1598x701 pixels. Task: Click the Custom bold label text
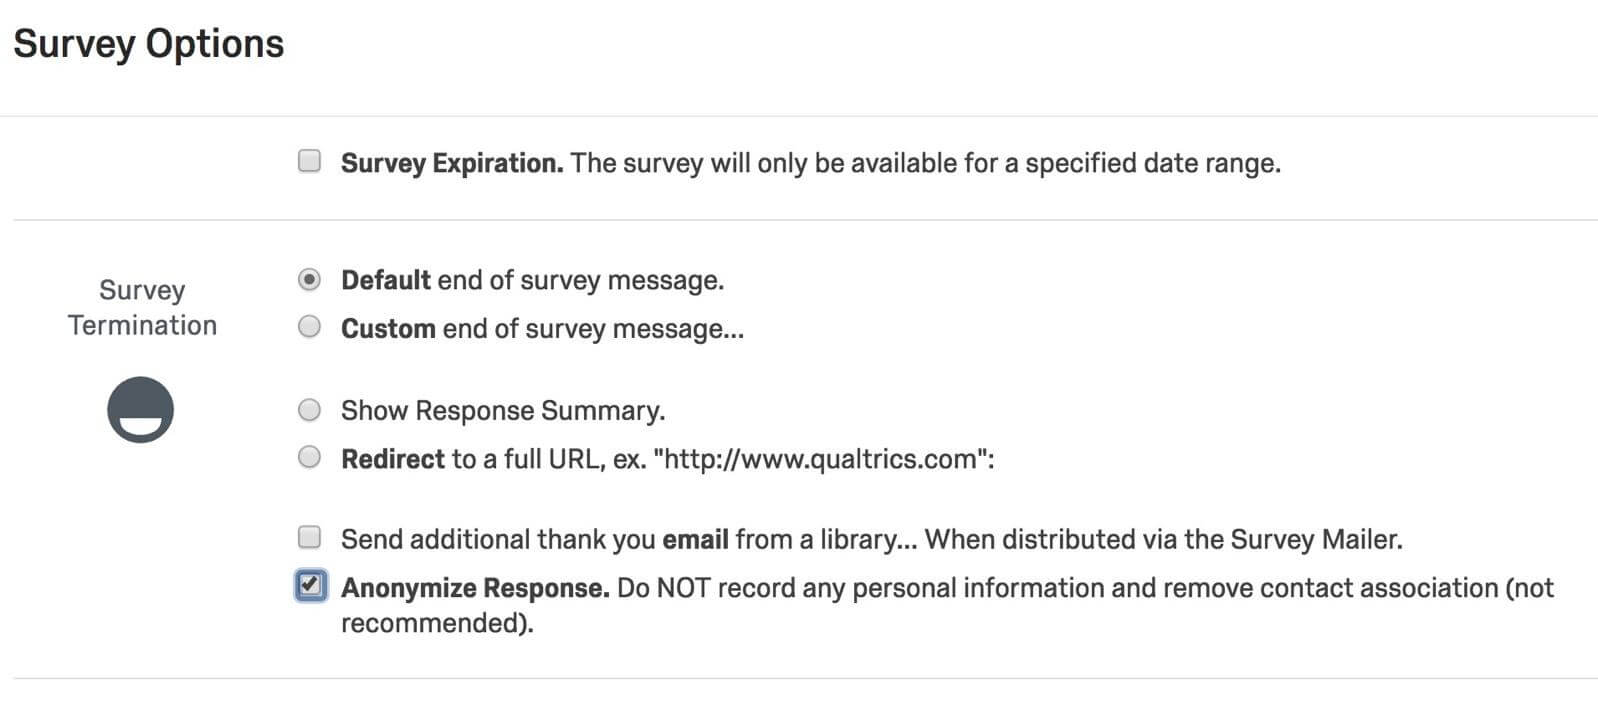[x=388, y=329]
